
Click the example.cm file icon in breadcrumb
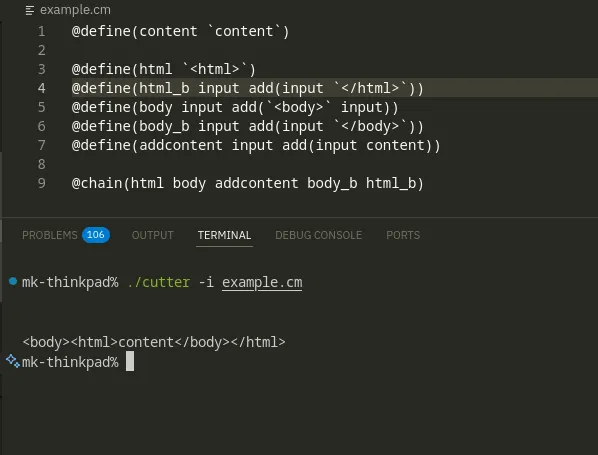[29, 11]
